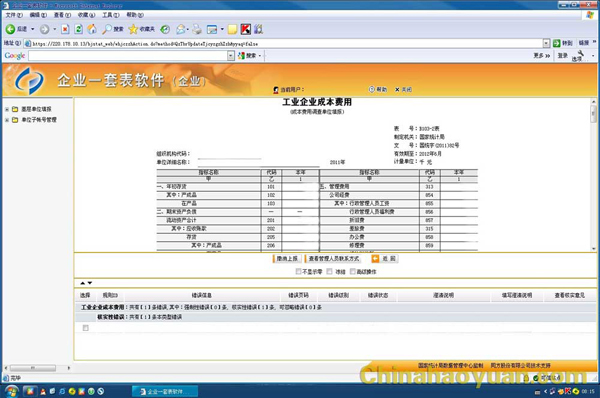The height and width of the screenshot is (398, 600).
Task: Open the 文件 menu
Action: (14, 15)
